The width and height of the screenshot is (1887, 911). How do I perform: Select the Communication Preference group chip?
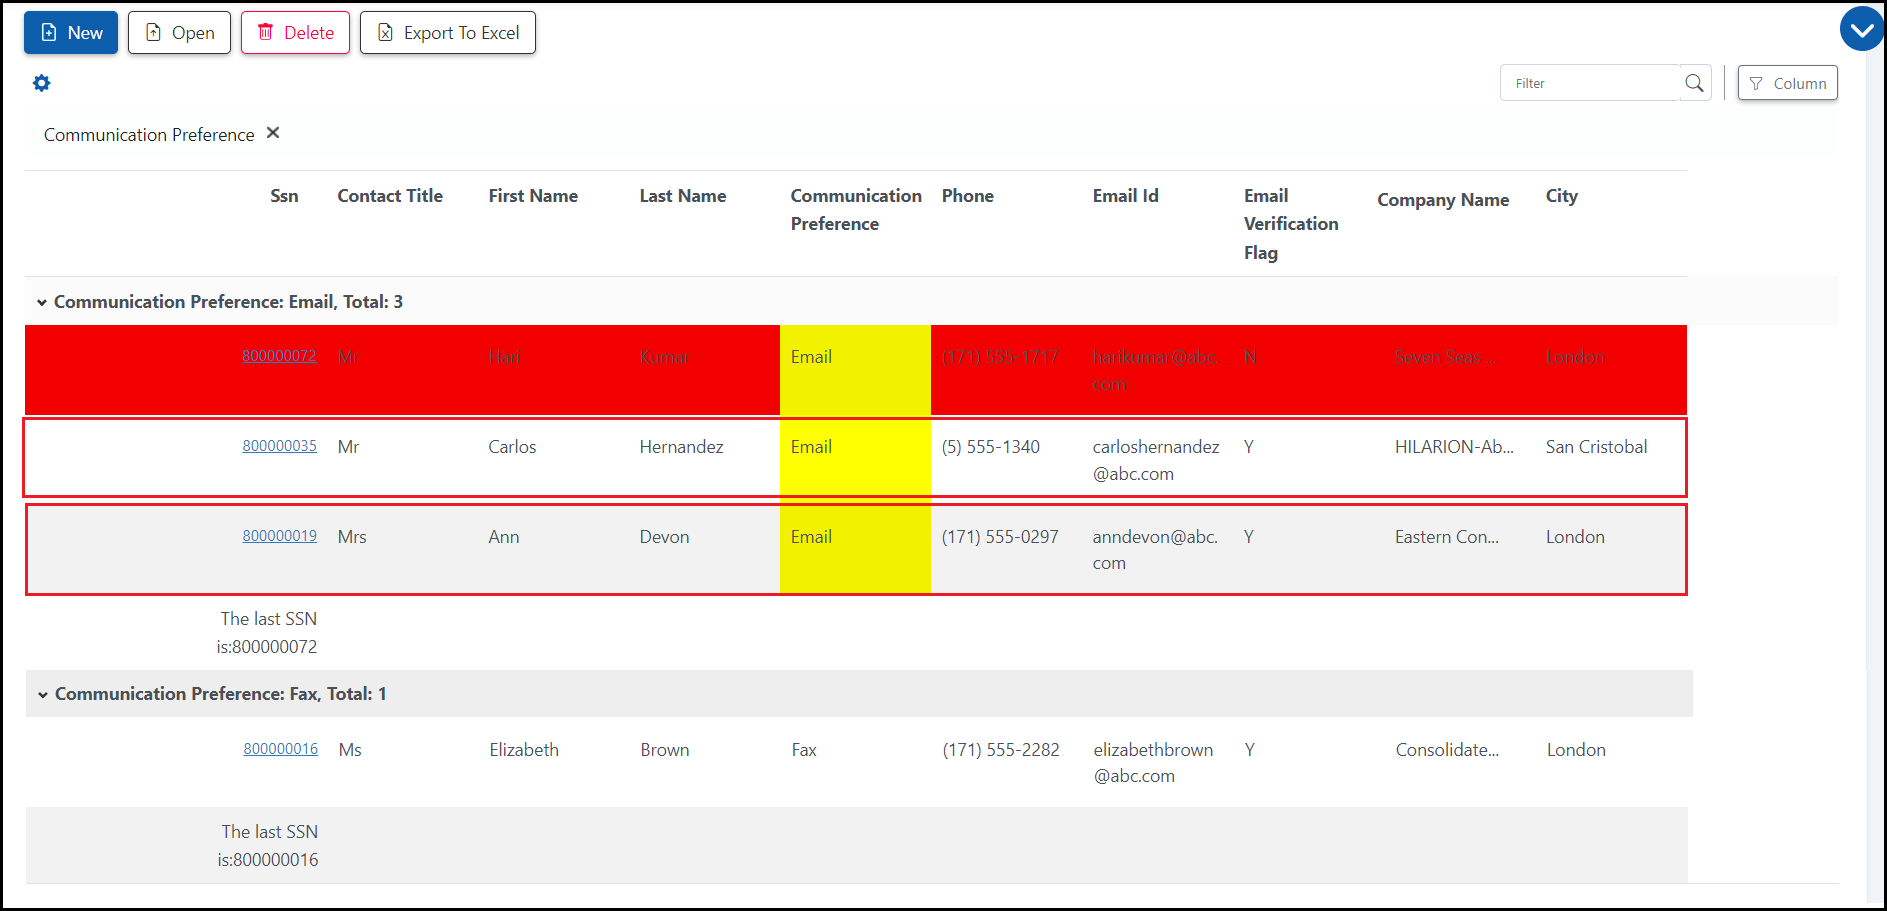tap(149, 135)
